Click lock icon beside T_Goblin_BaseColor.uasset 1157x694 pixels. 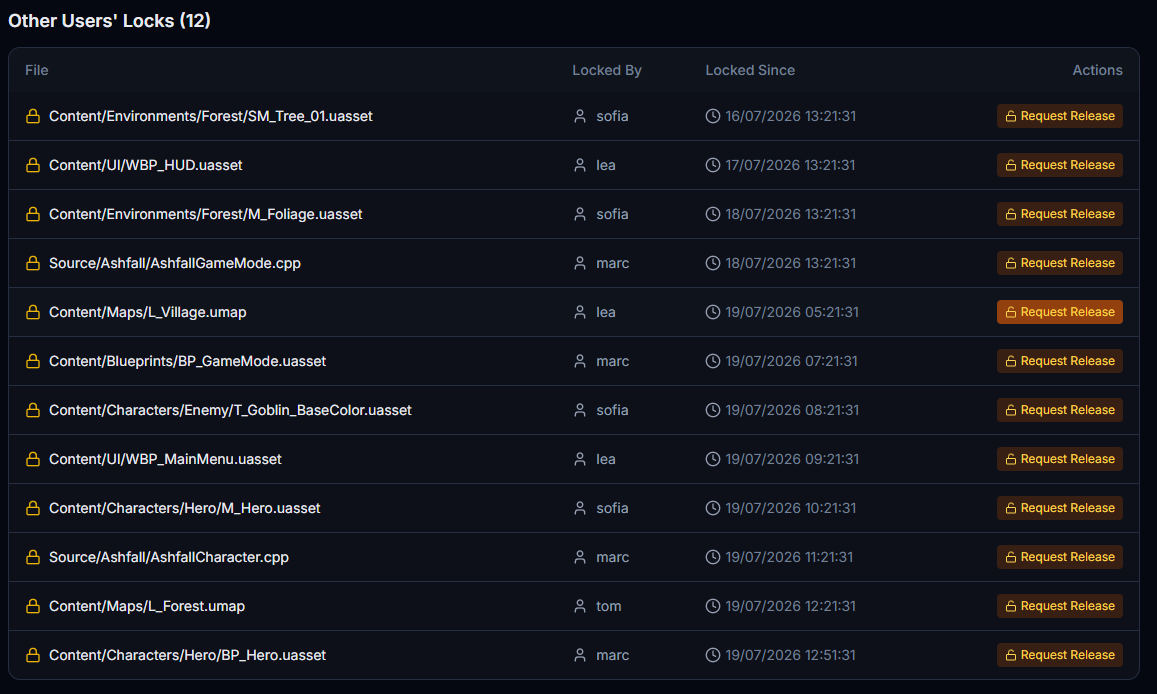32,410
